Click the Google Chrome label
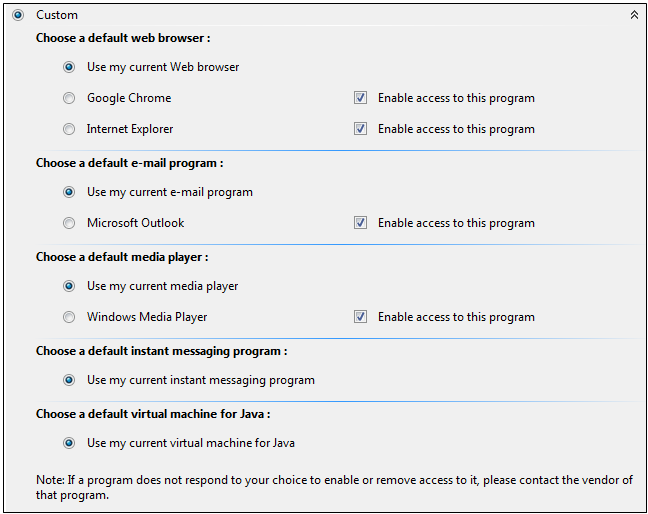The height and width of the screenshot is (514, 648). [x=129, y=98]
